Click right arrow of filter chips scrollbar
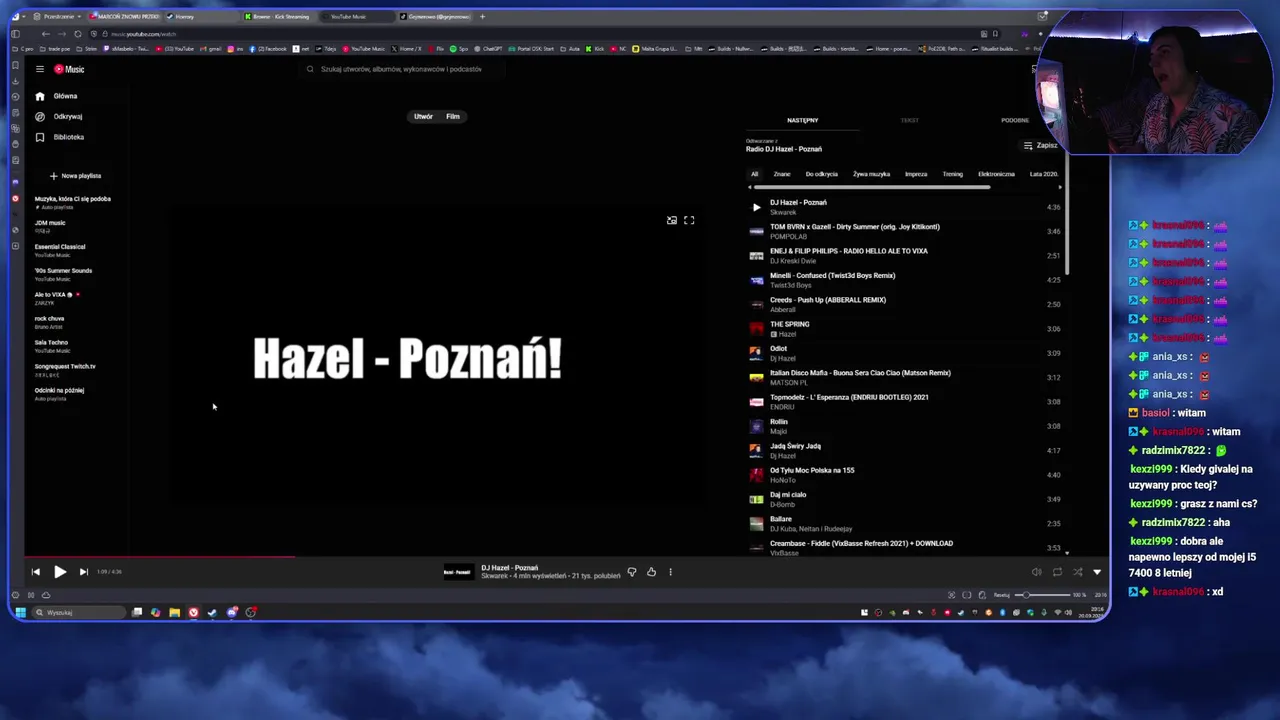The image size is (1280, 720). coord(1059,187)
